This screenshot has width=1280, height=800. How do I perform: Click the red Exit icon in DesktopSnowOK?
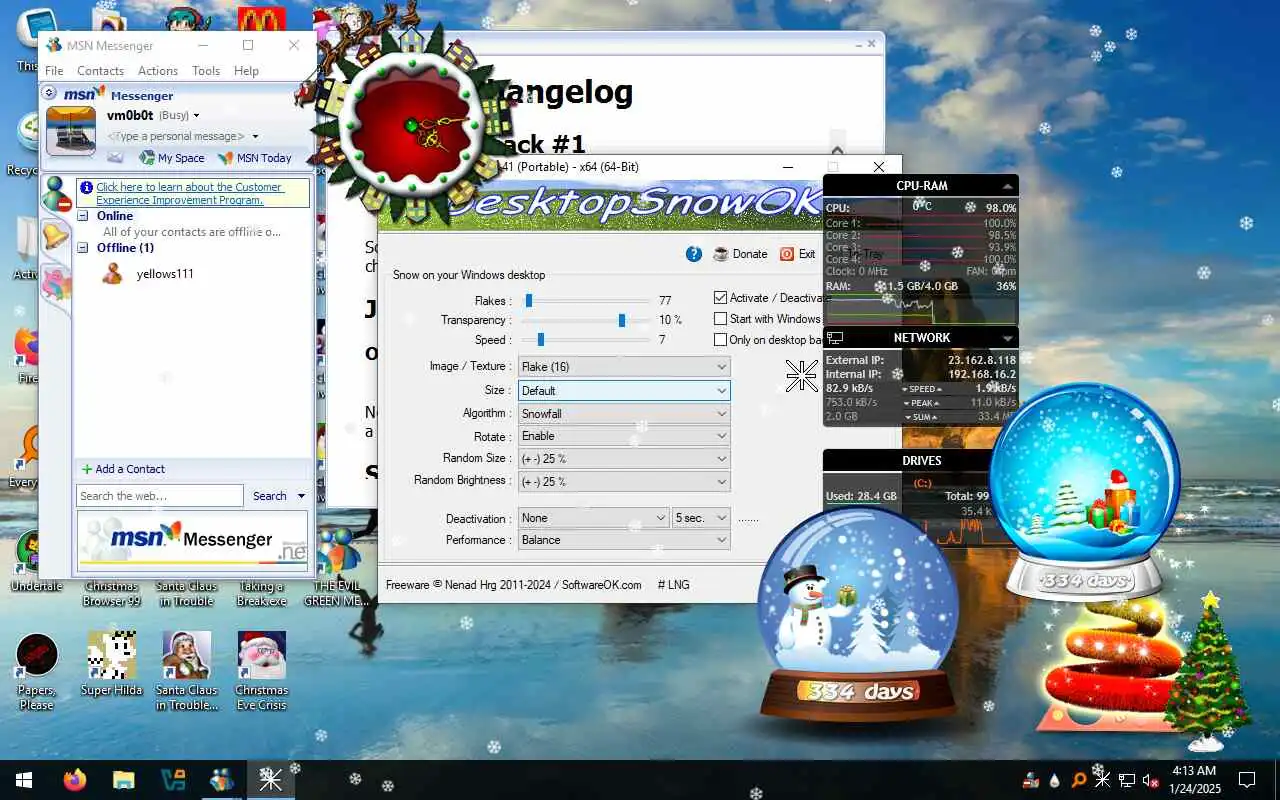[787, 254]
